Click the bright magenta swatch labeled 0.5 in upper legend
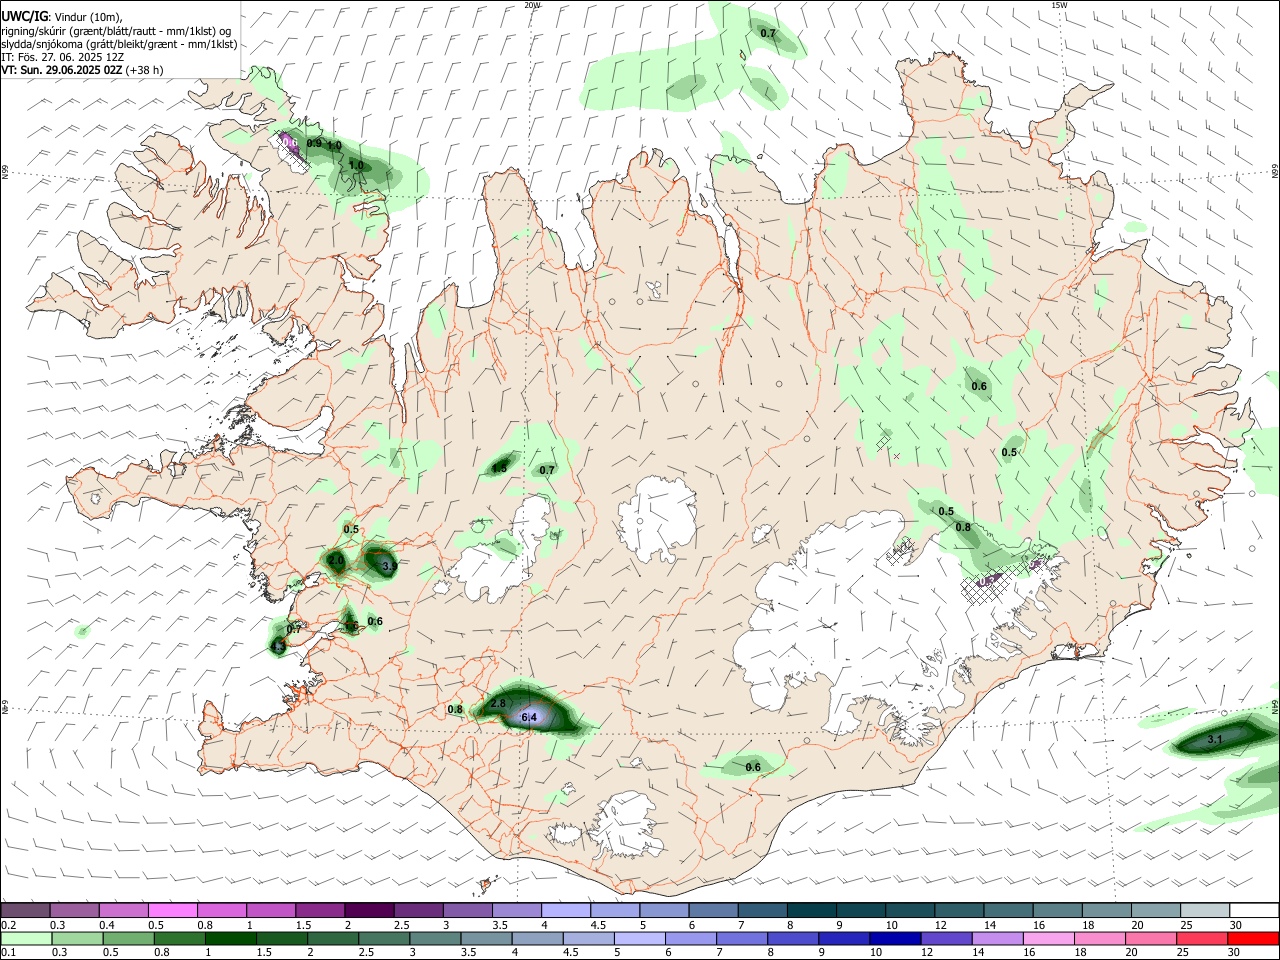The image size is (1280, 960). (172, 910)
